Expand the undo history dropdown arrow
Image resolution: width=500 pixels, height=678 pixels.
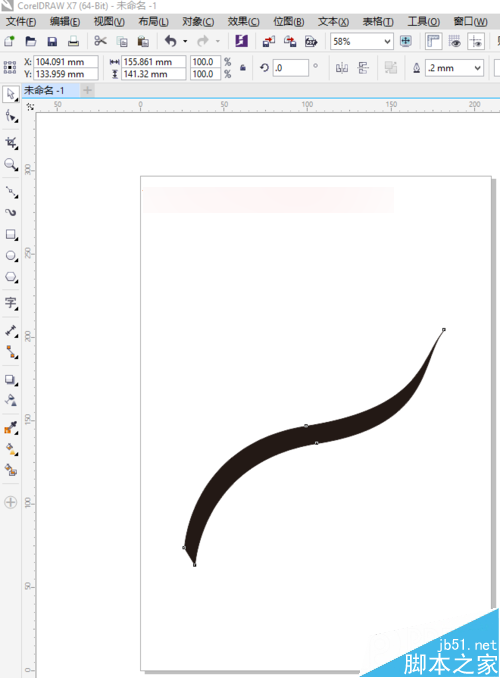click(185, 42)
